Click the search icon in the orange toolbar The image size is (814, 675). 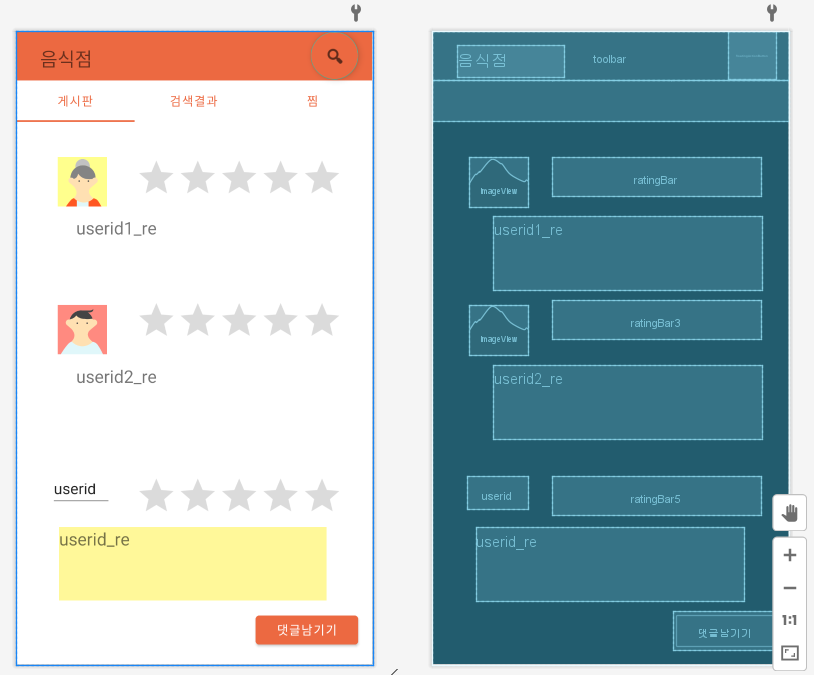pos(334,56)
